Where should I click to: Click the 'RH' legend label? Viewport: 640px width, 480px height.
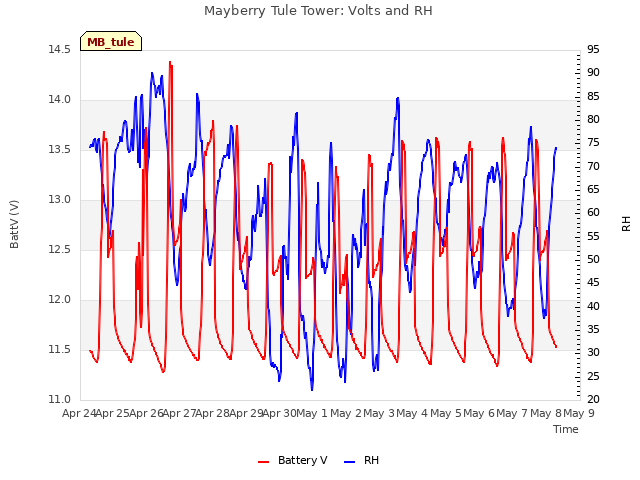tap(371, 460)
